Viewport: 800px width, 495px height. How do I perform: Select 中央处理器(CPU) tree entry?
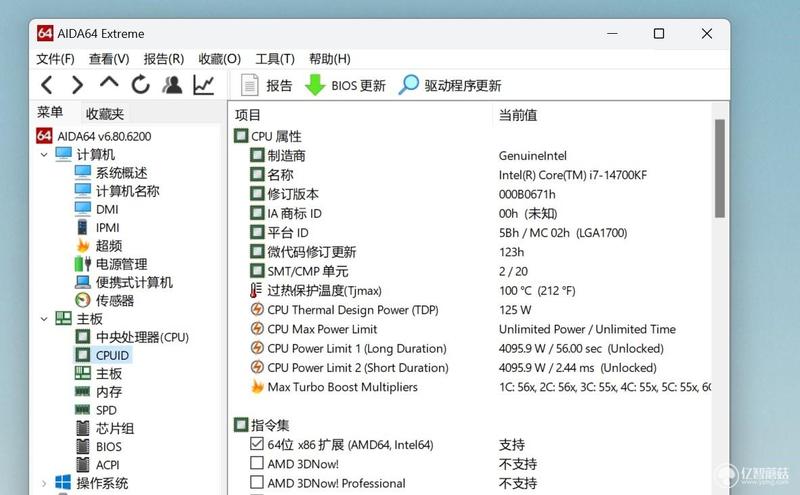pos(132,337)
